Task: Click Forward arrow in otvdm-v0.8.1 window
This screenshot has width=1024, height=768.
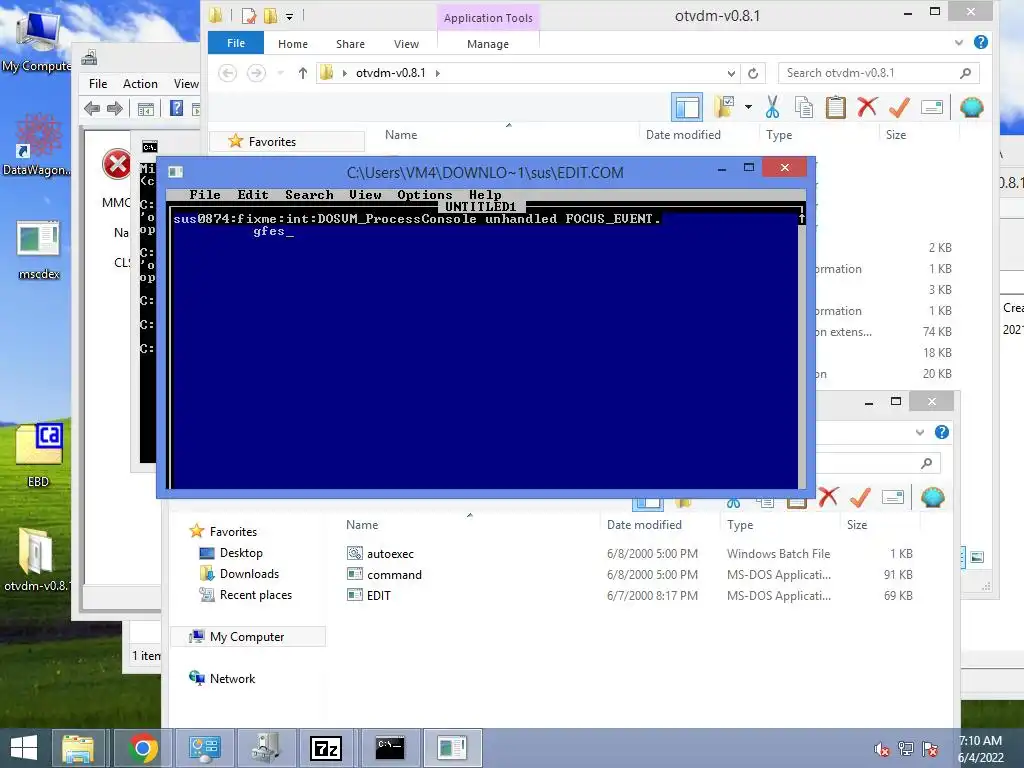Action: tap(256, 73)
